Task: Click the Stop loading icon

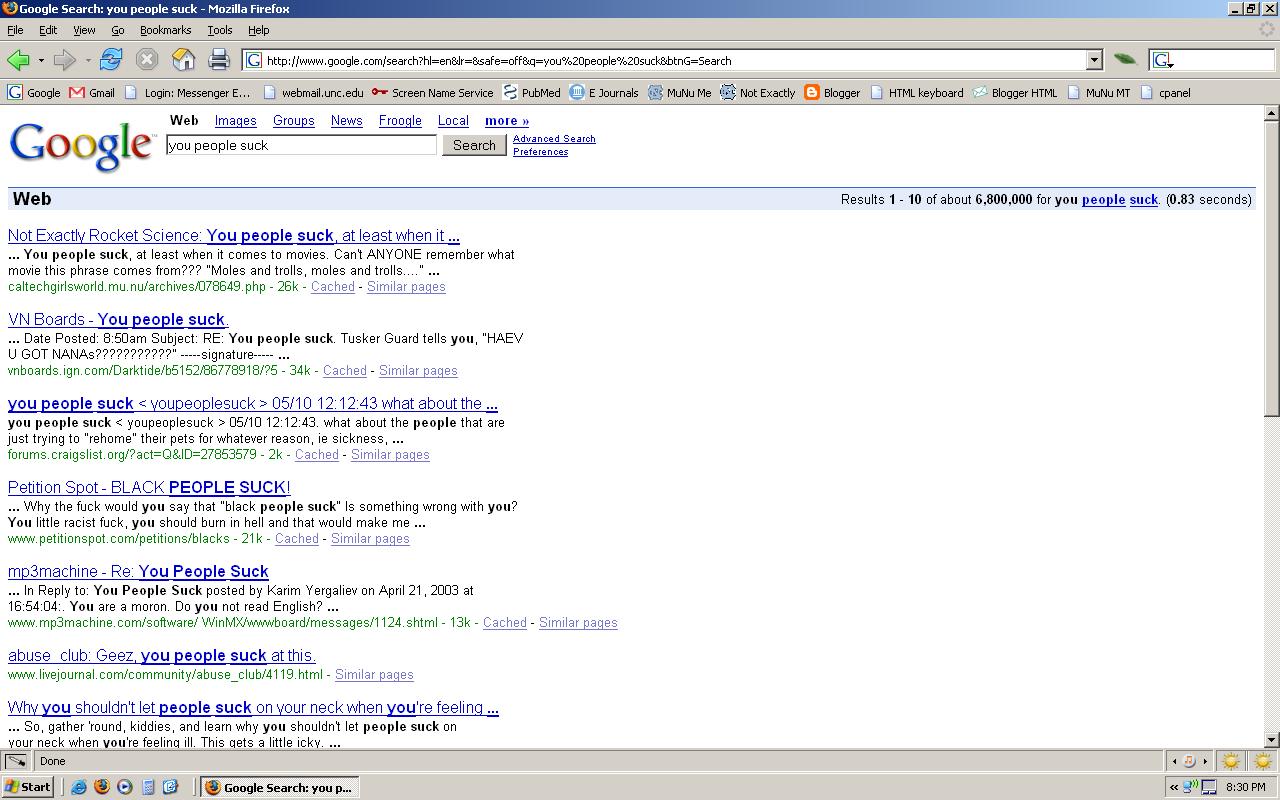Action: coord(147,60)
